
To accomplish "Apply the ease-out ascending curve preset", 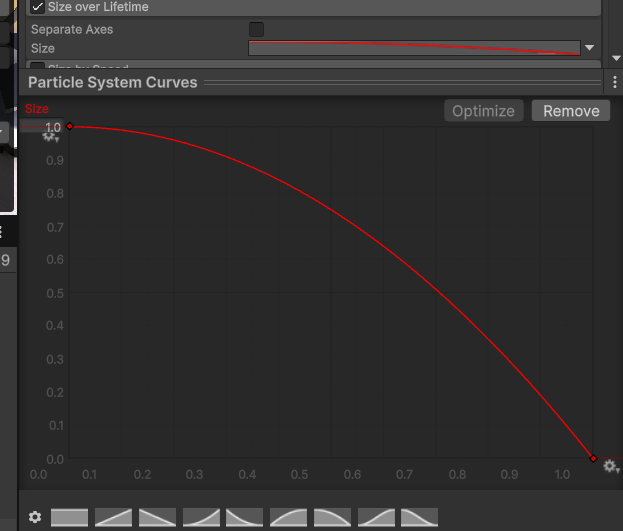I will point(288,517).
